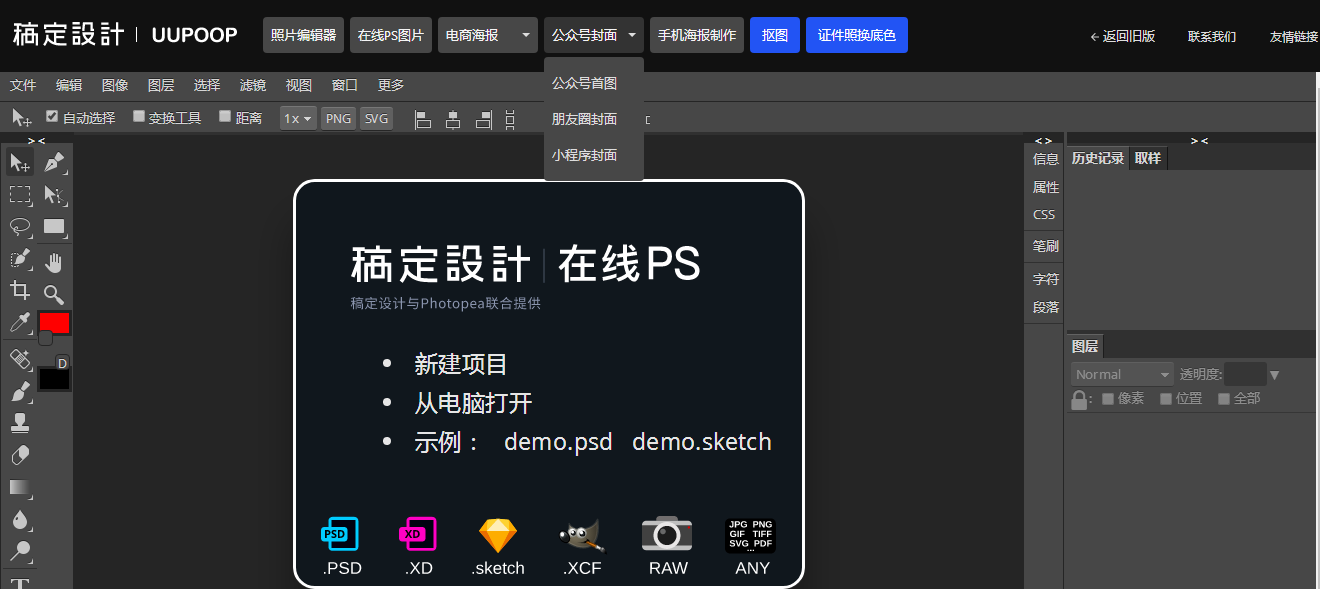This screenshot has width=1320, height=589.
Task: Export with the PNG button
Action: (339, 118)
